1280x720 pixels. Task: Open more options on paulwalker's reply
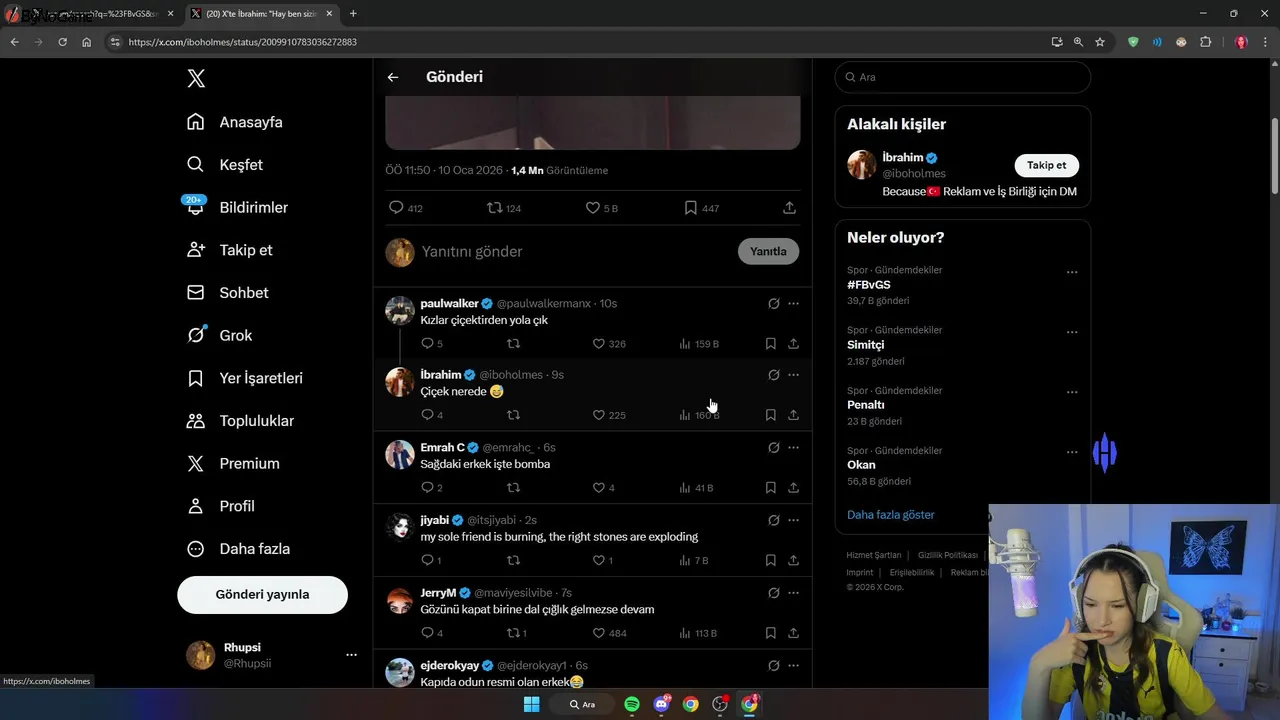click(x=793, y=303)
